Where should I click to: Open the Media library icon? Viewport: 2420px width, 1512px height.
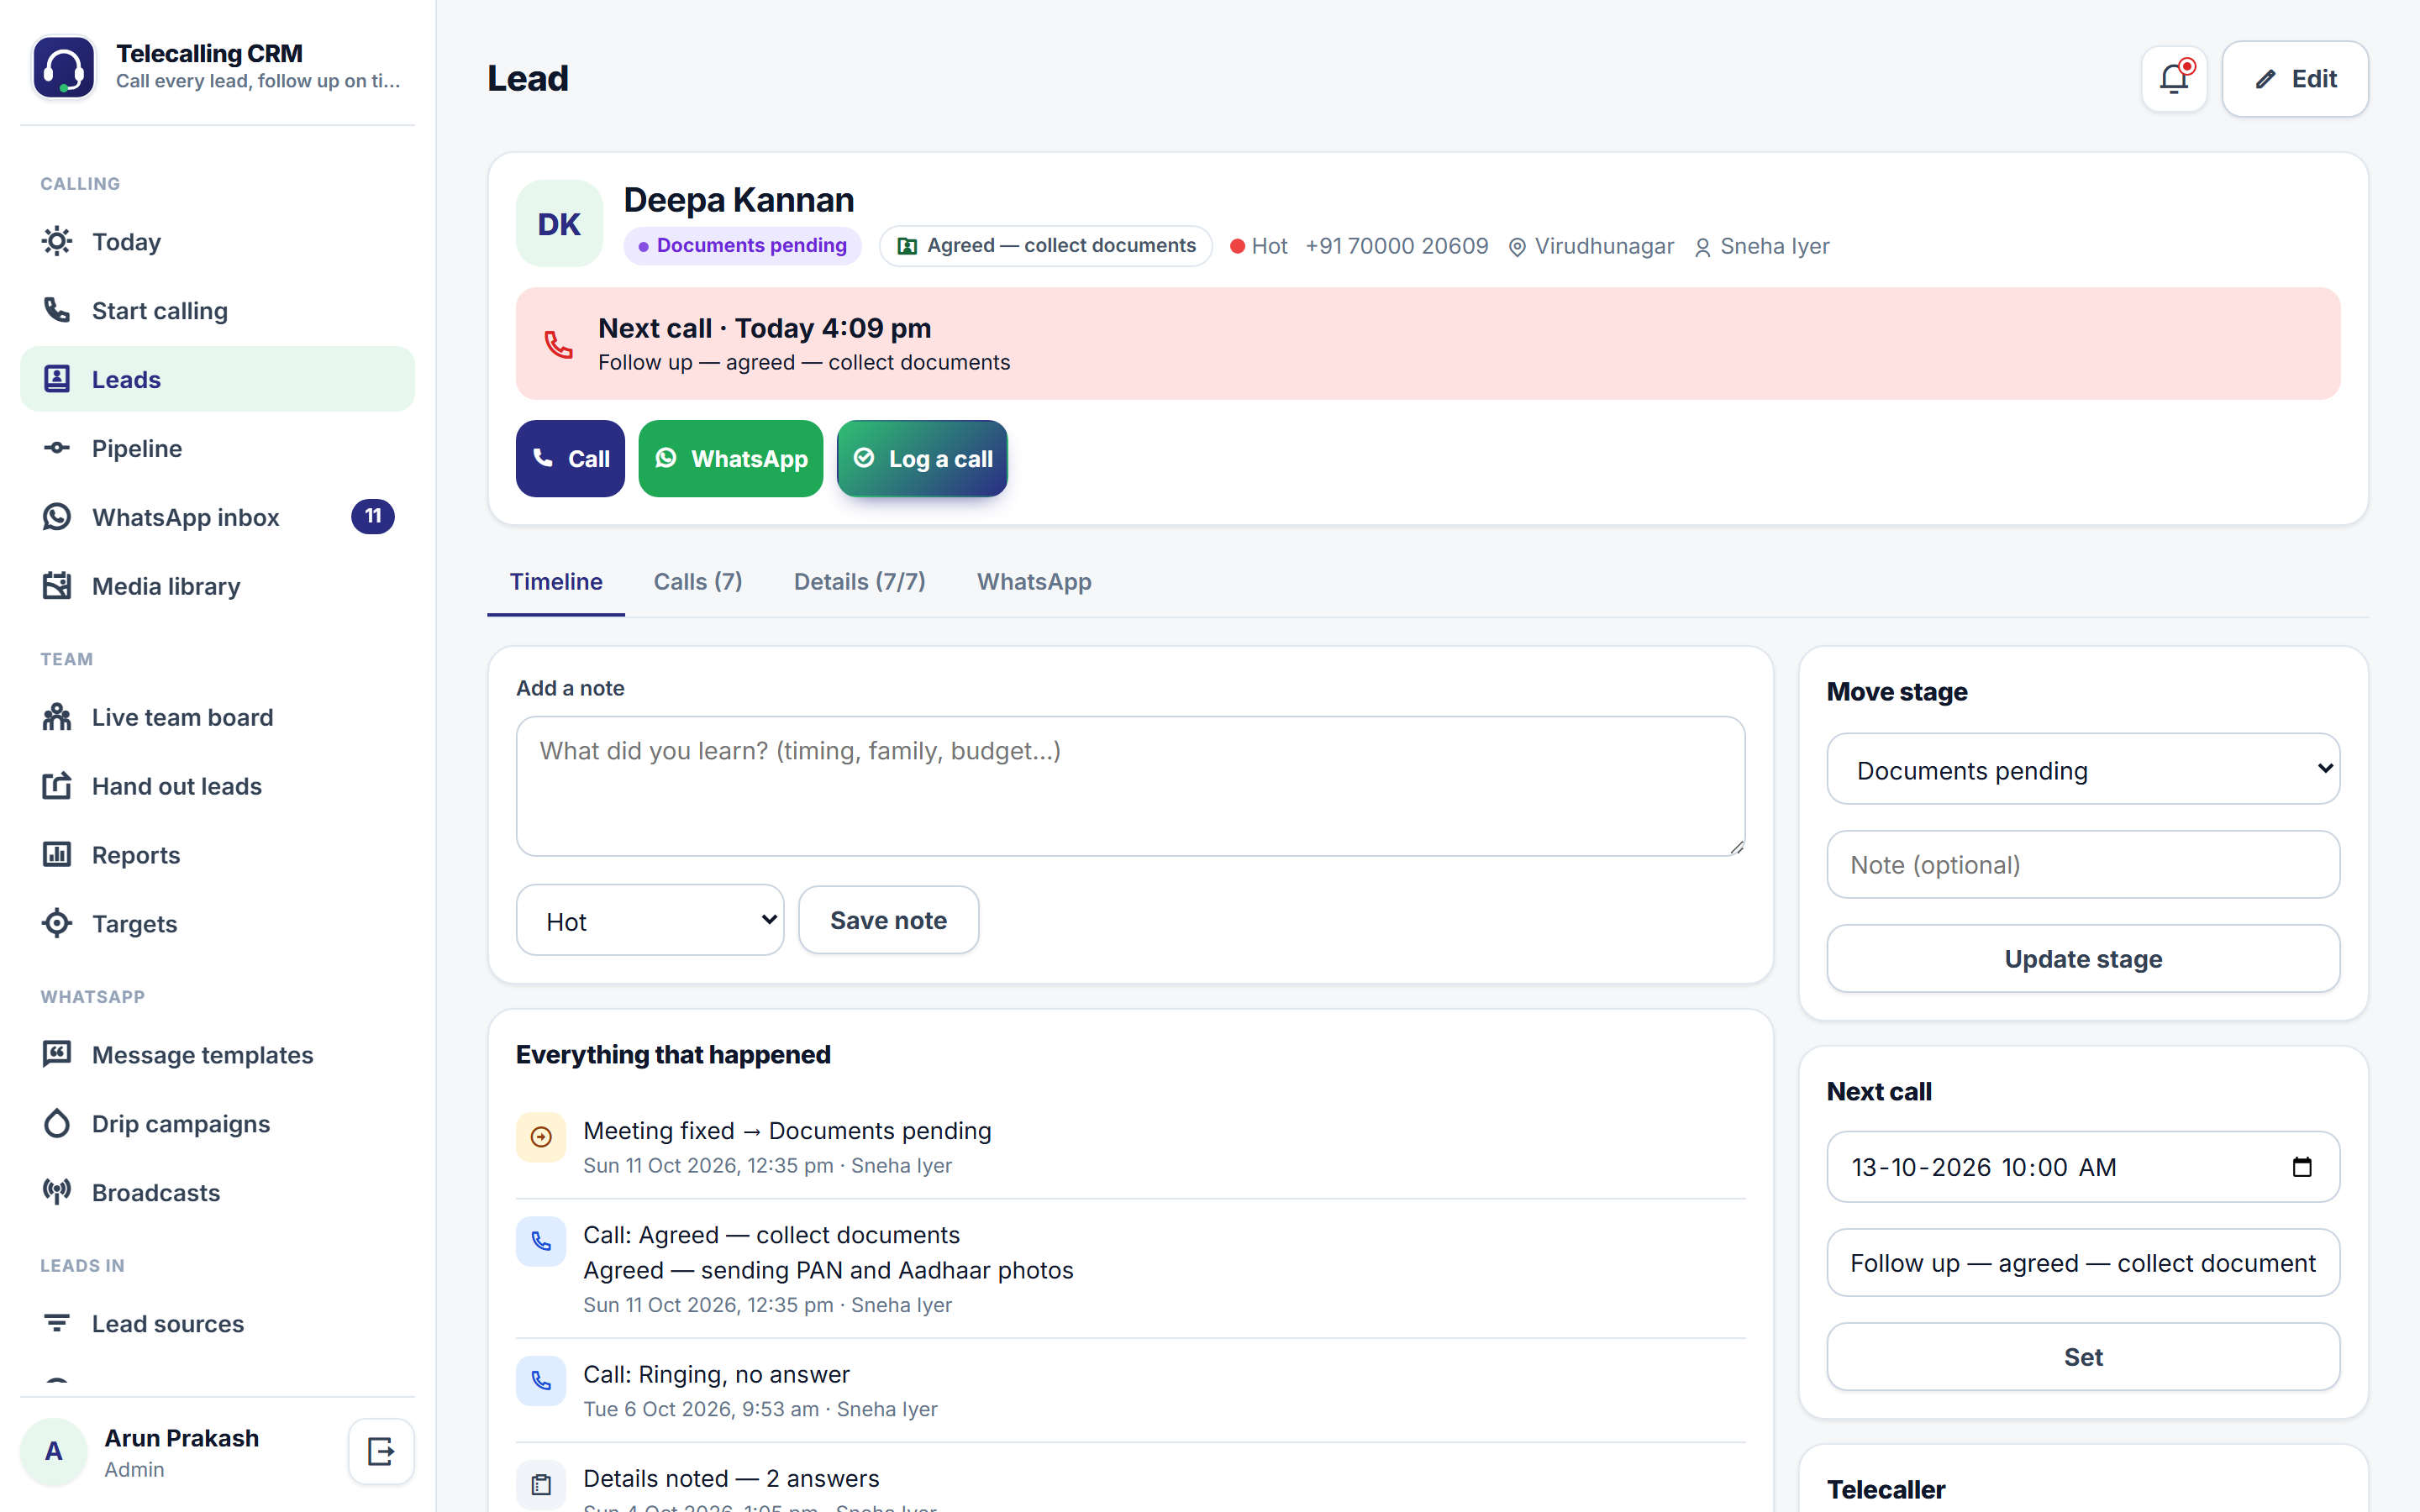(57, 586)
